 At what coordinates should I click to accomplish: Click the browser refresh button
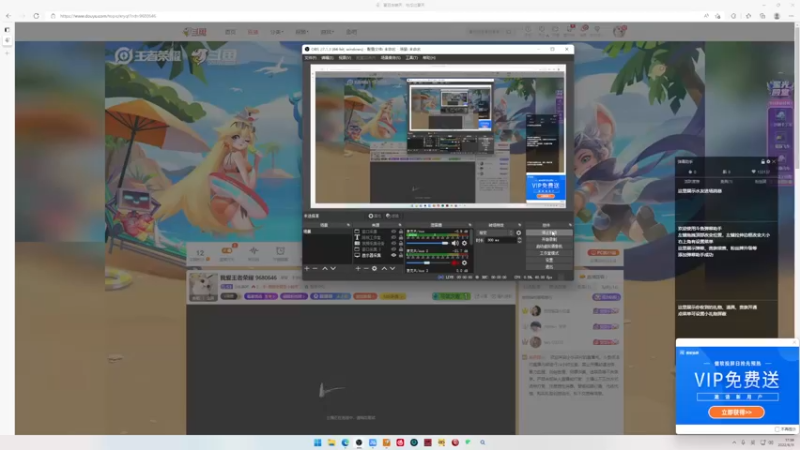pyautogui.click(x=36, y=16)
